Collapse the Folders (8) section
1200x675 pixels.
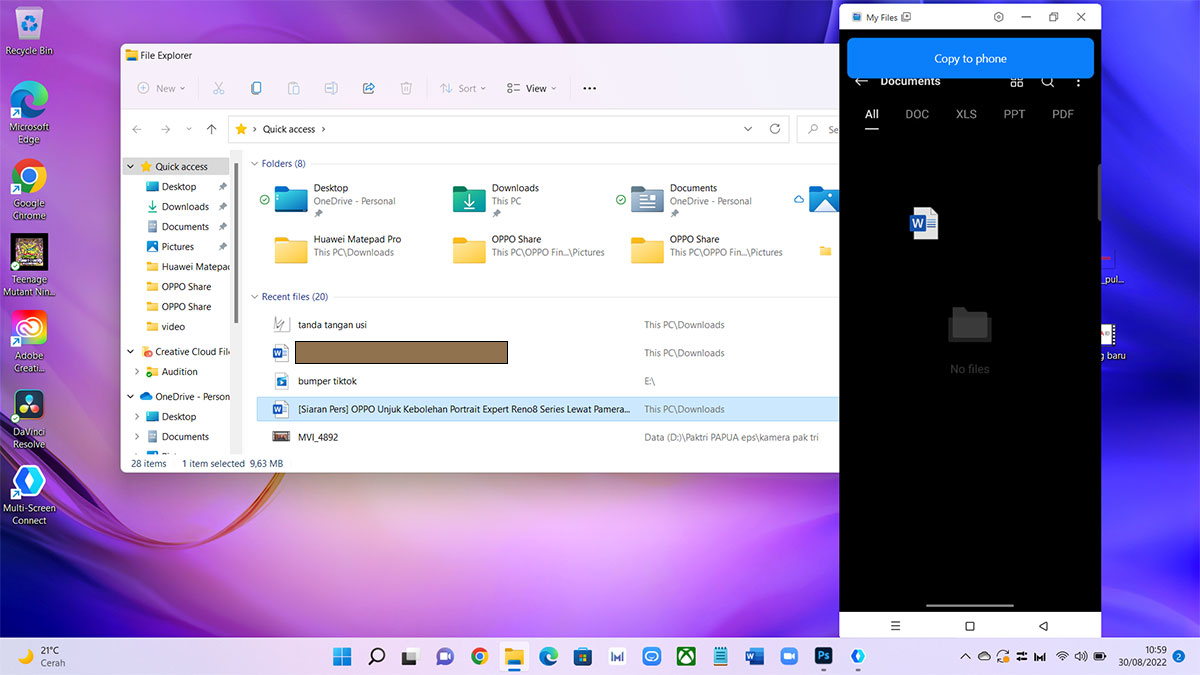pyautogui.click(x=254, y=163)
